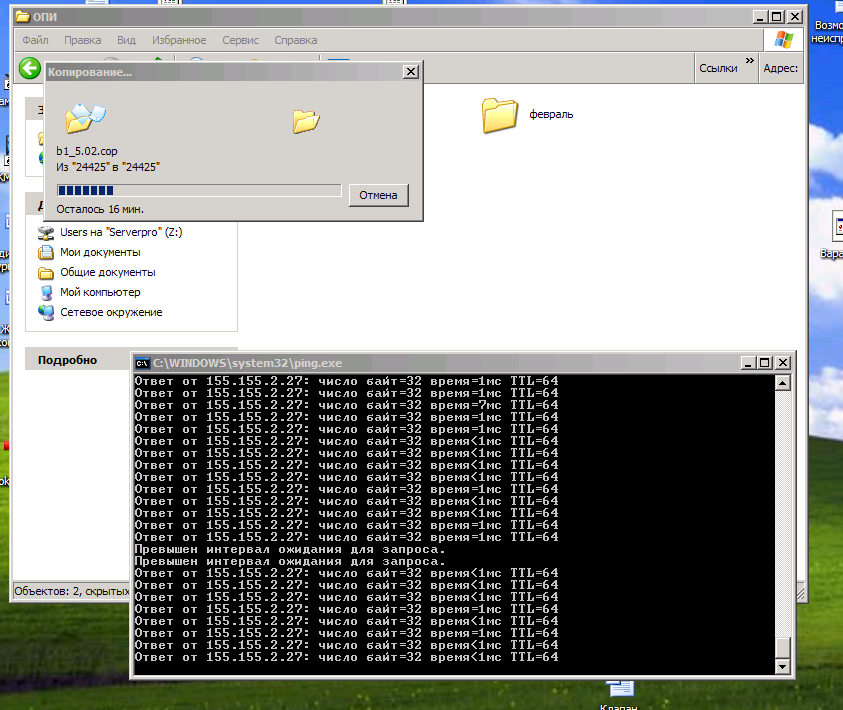
Task: Click the ping.exe console title icon
Action: 142,363
